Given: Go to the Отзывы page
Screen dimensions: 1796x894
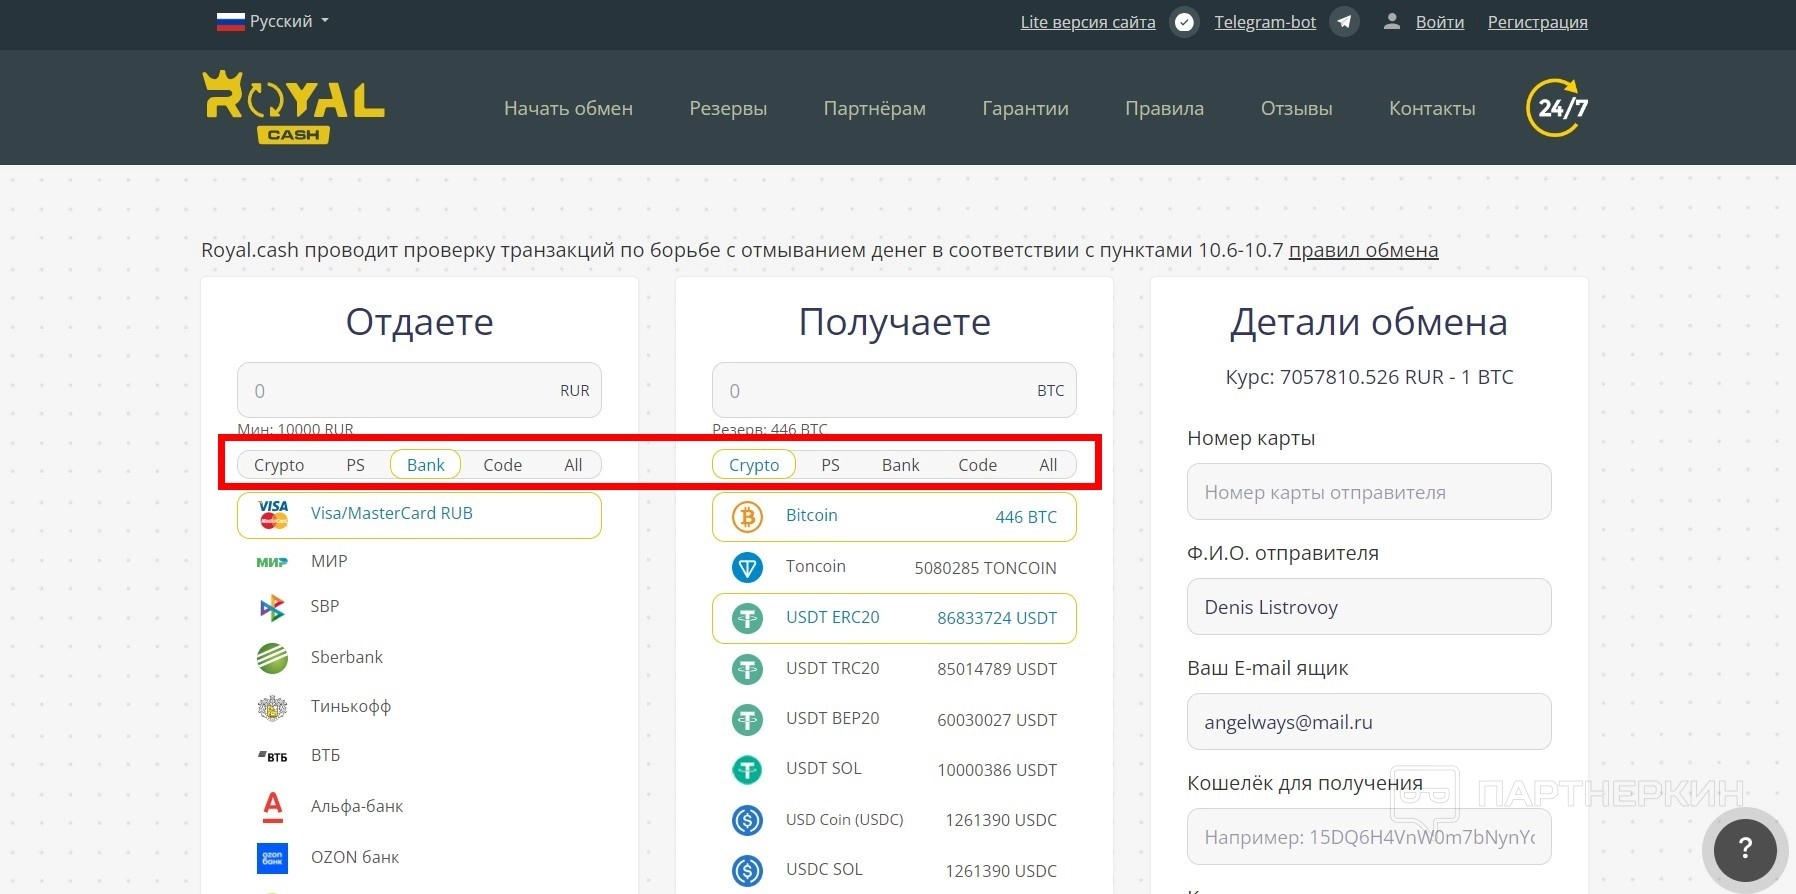Looking at the screenshot, I should [x=1296, y=108].
